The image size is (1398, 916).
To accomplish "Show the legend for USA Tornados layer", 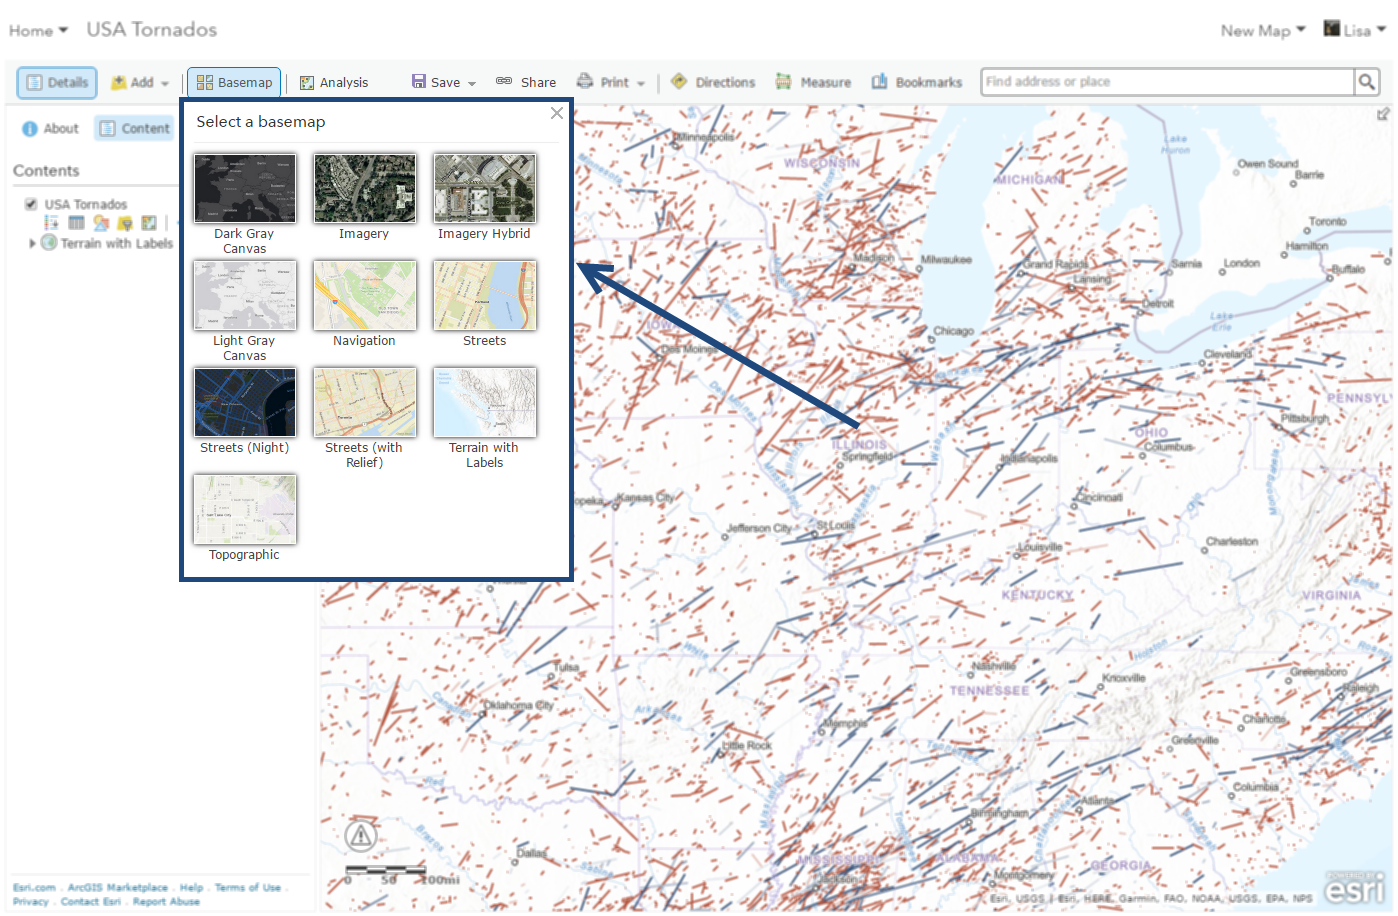I will [x=51, y=223].
